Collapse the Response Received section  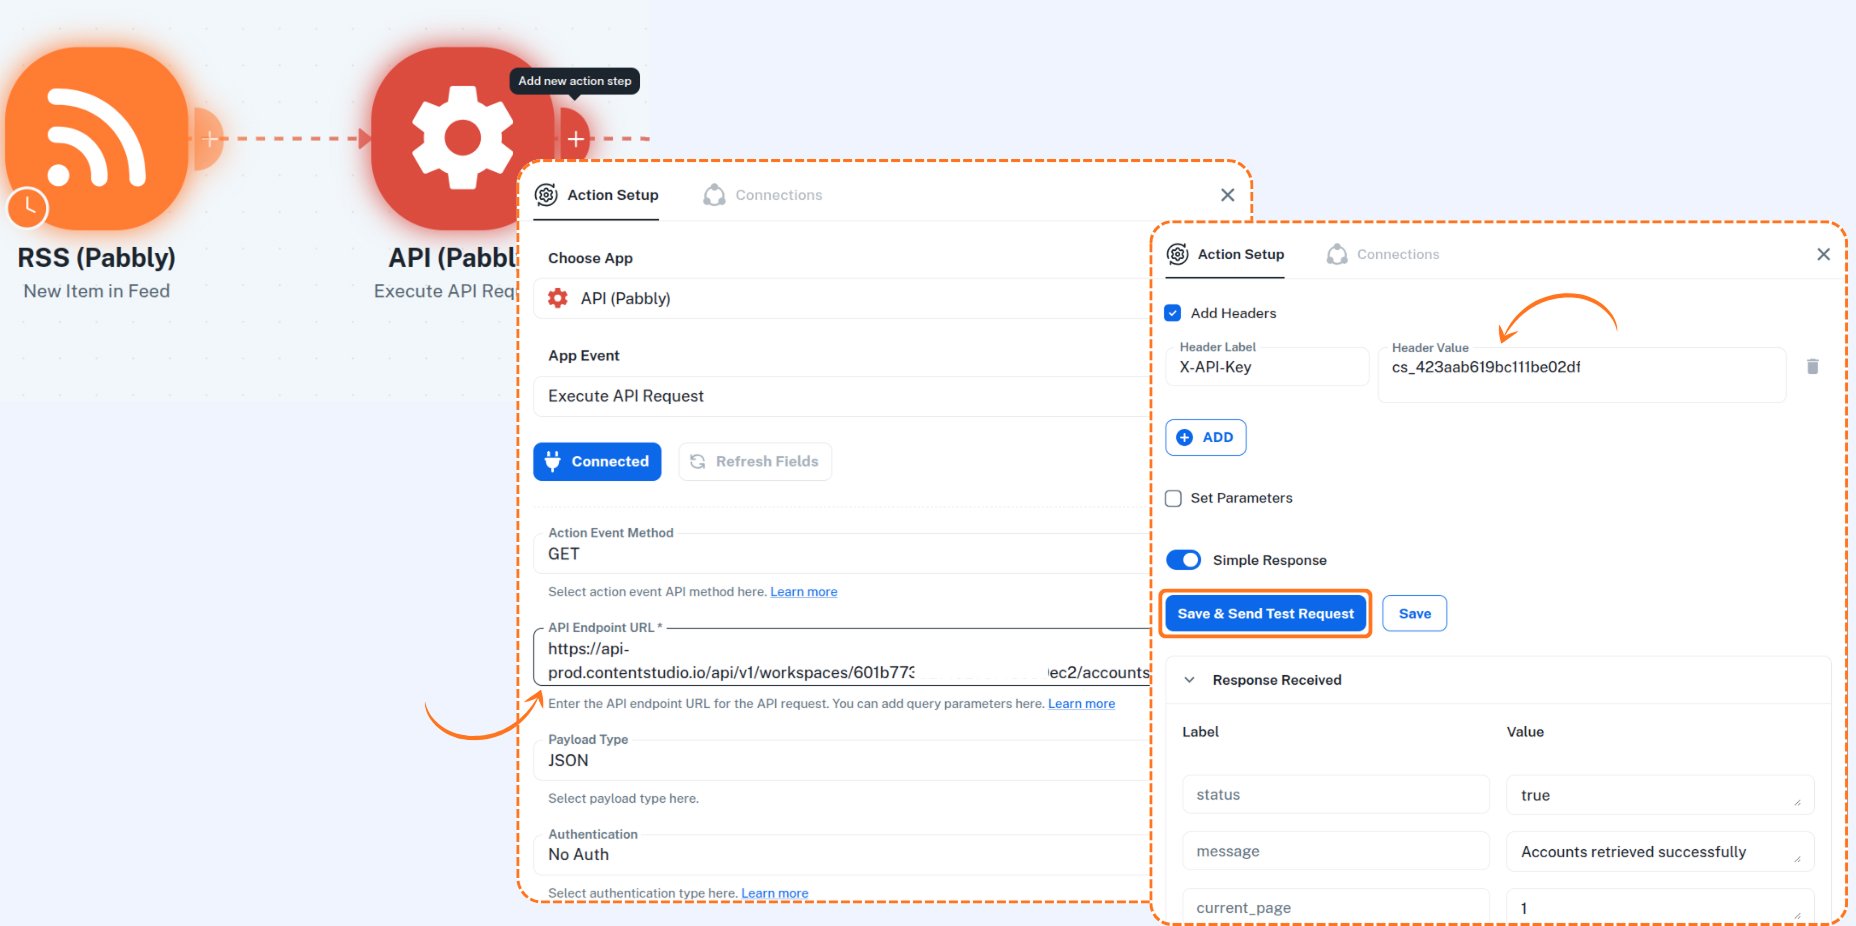coord(1189,680)
